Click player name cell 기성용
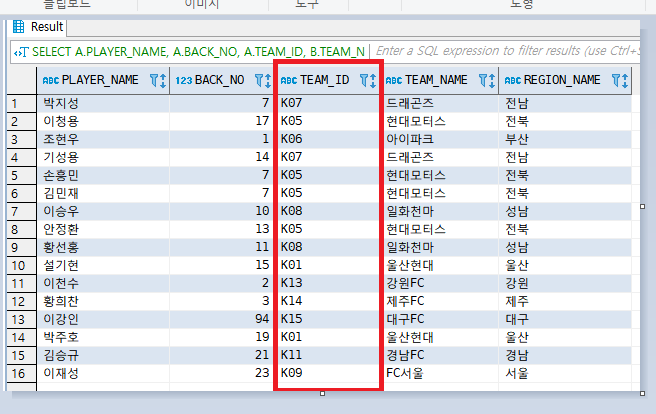Screen dimensions: 656x414 103,157
